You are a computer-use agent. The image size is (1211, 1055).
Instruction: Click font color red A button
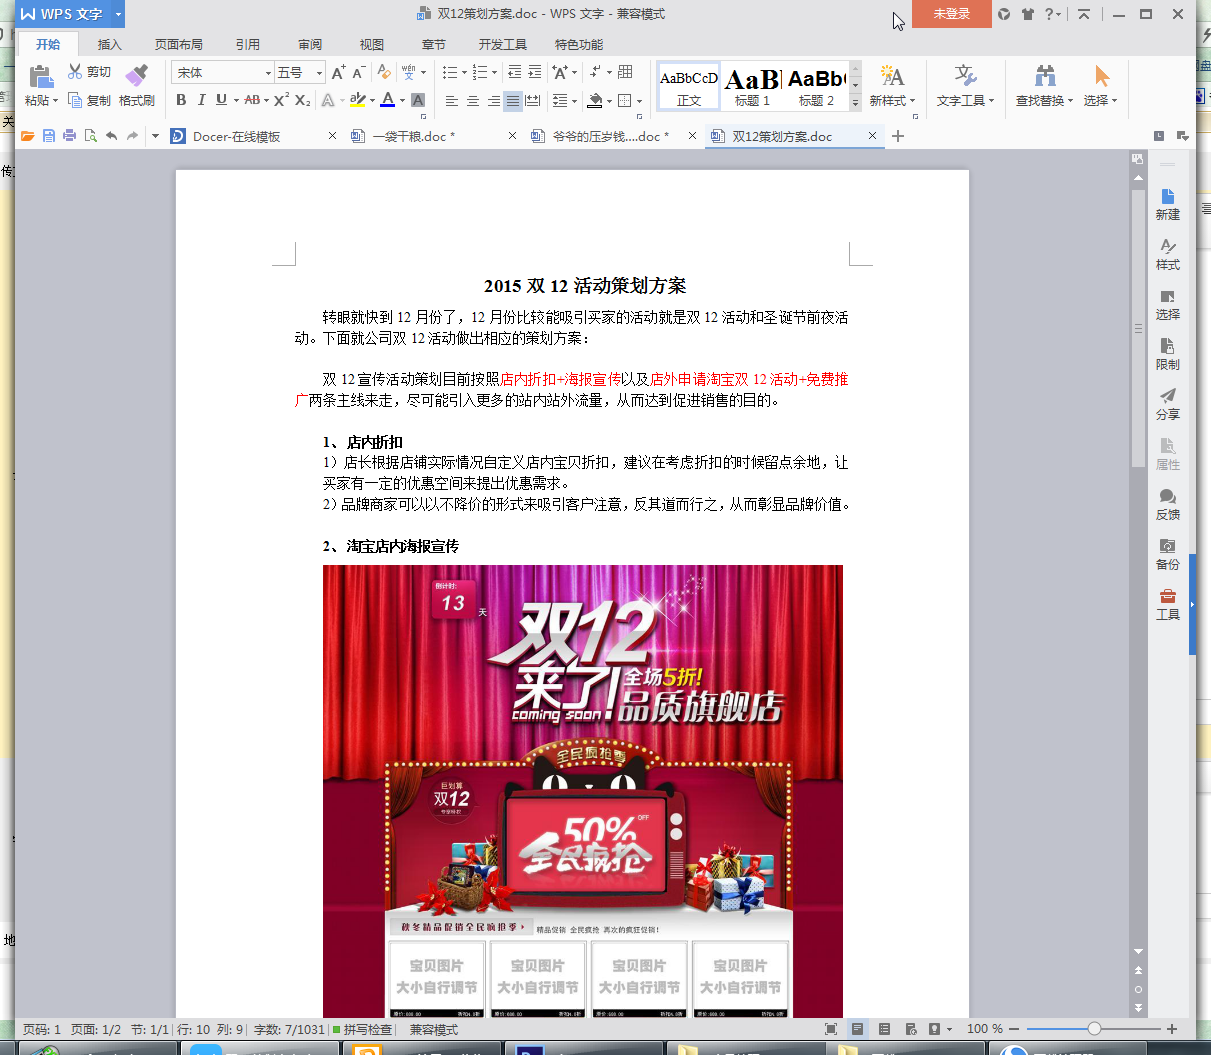click(387, 100)
